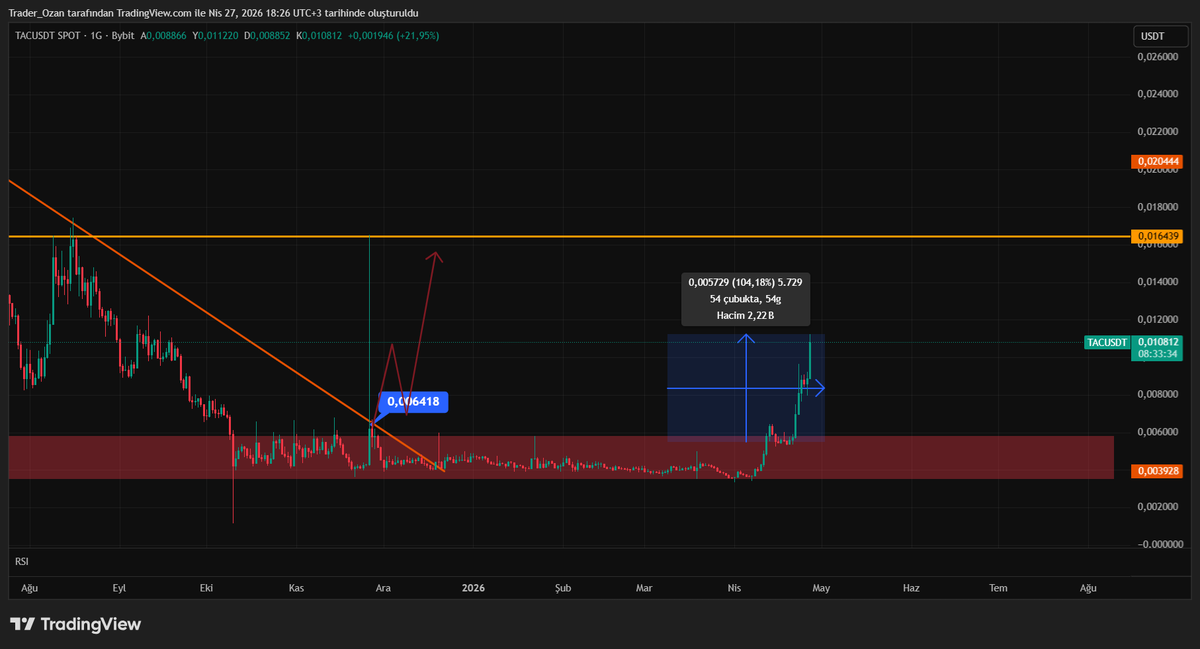
Task: Click the measurement tooltip showing 104,18%
Action: pos(745,298)
